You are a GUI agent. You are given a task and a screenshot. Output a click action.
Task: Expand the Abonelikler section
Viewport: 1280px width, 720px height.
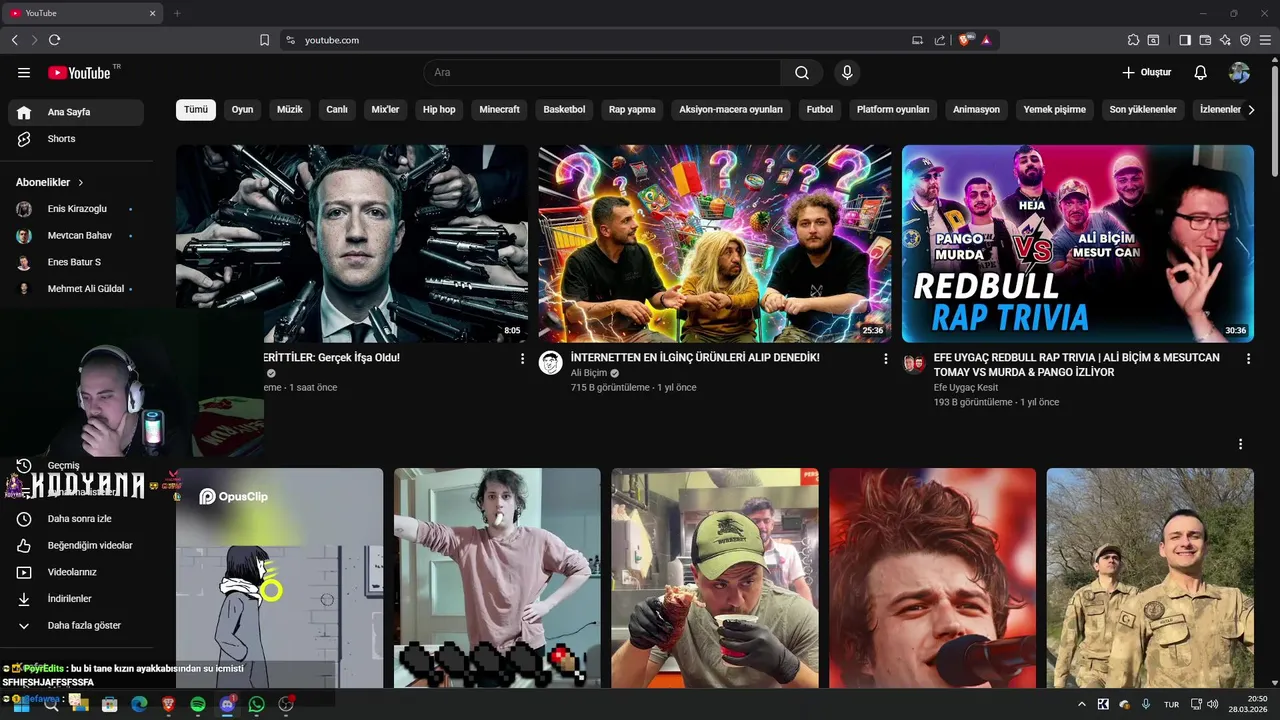50,183
